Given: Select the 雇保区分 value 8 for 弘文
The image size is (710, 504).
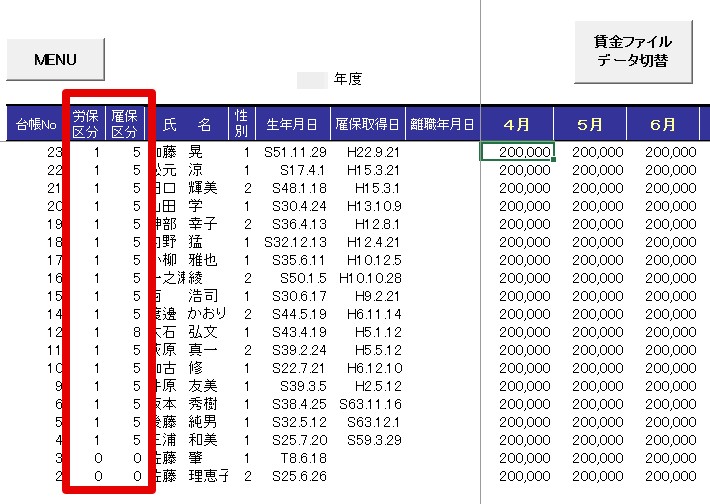Looking at the screenshot, I should click(137, 332).
